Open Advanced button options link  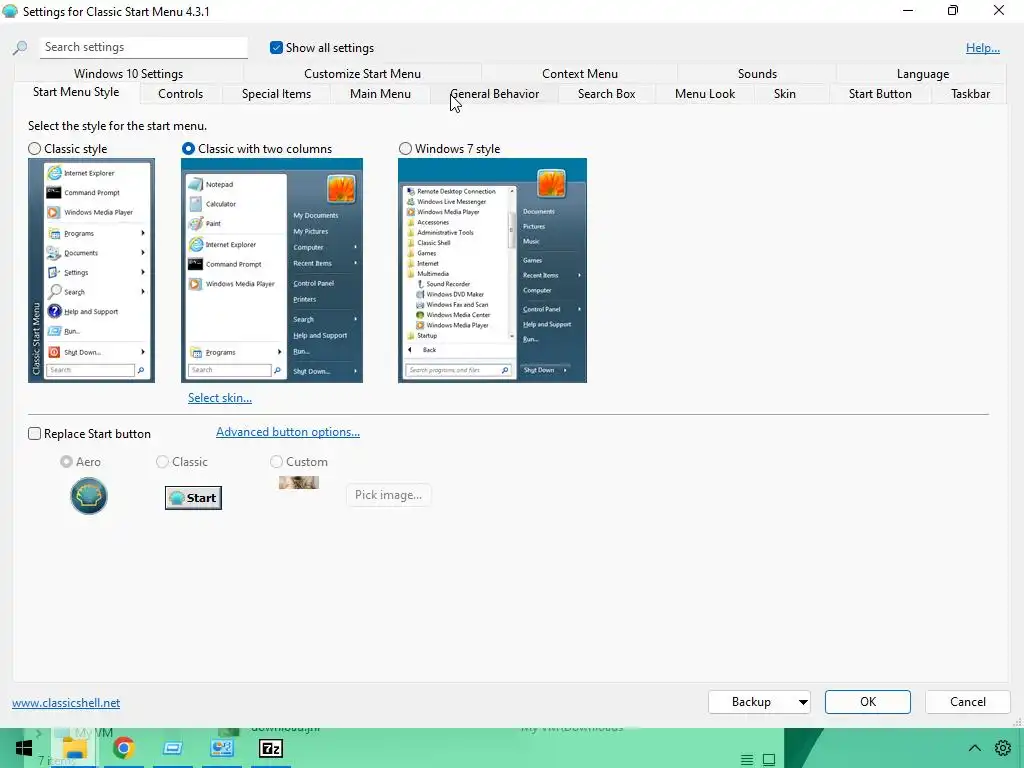(x=288, y=432)
